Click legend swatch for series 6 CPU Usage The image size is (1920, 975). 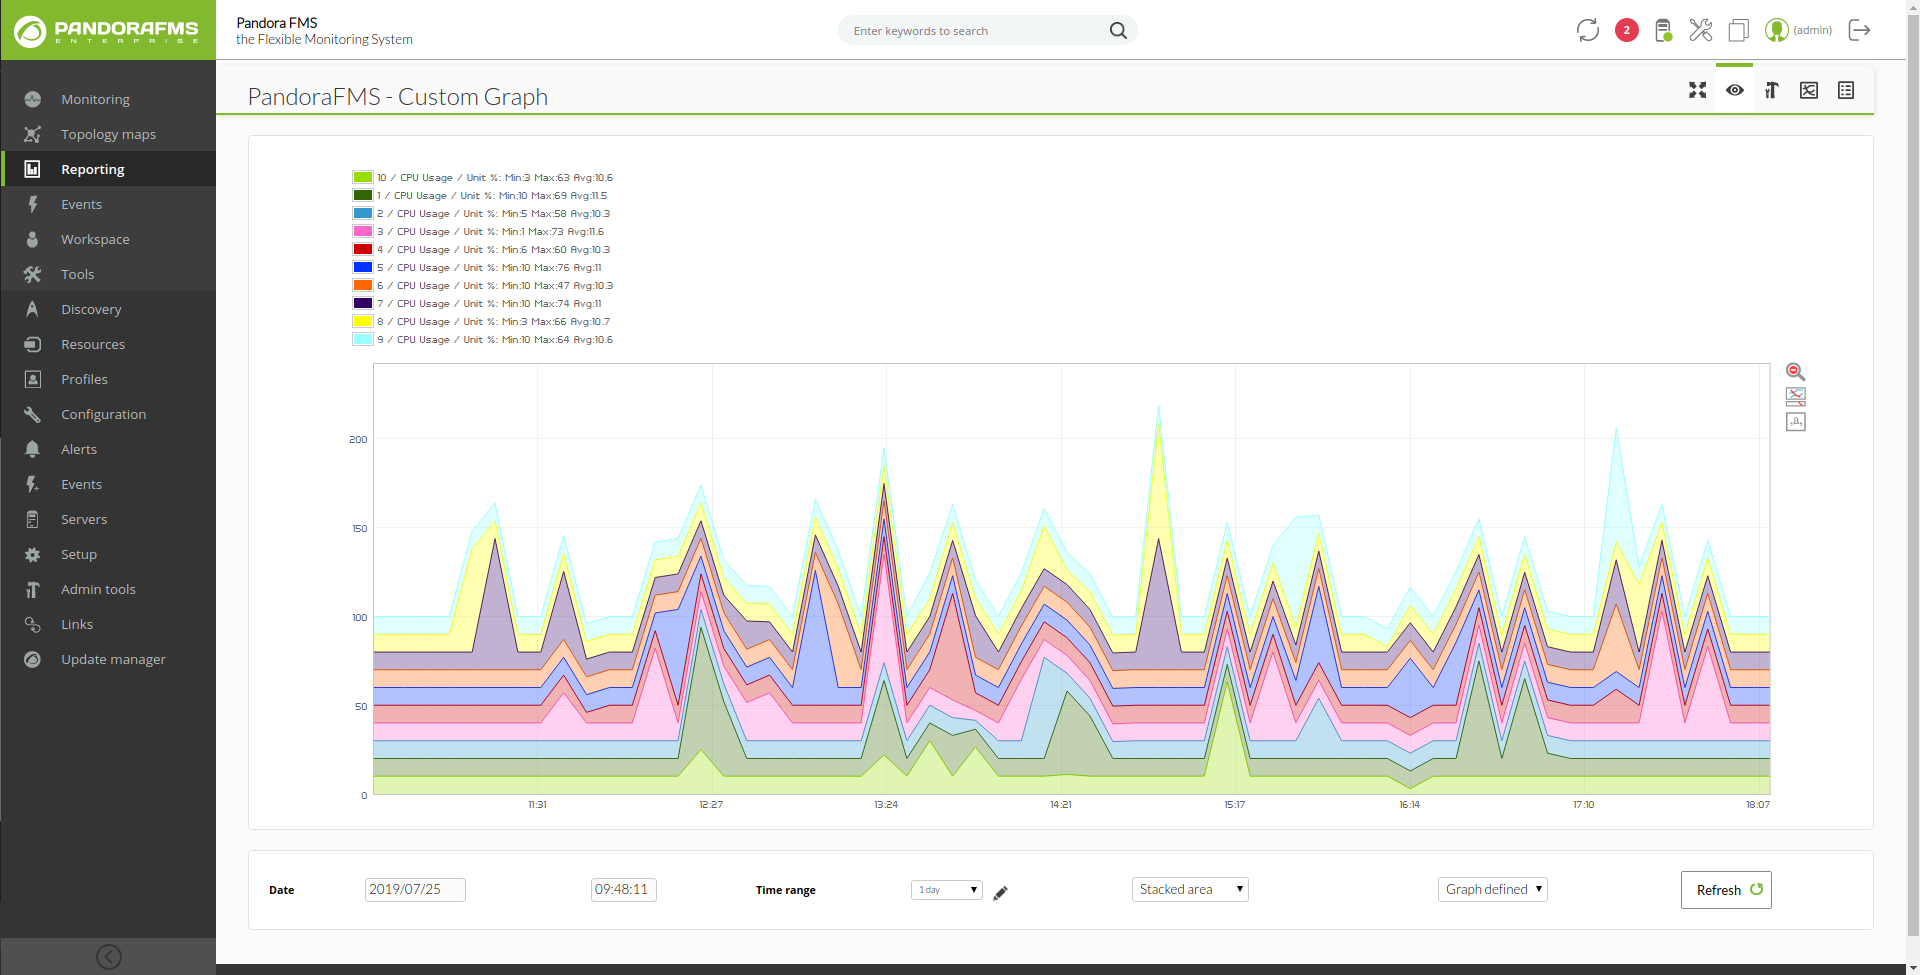(362, 285)
